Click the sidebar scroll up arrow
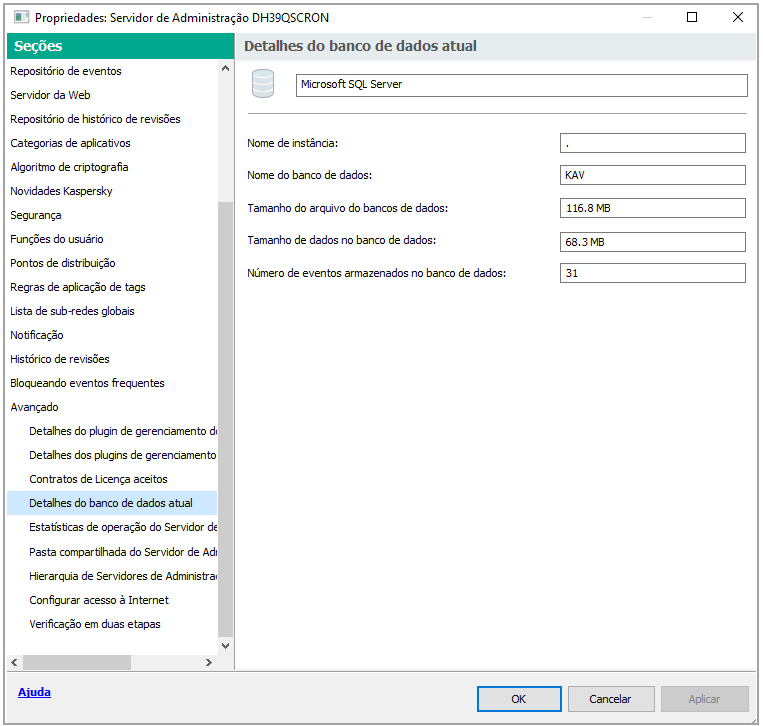Viewport: 763px width, 726px height. point(225,70)
